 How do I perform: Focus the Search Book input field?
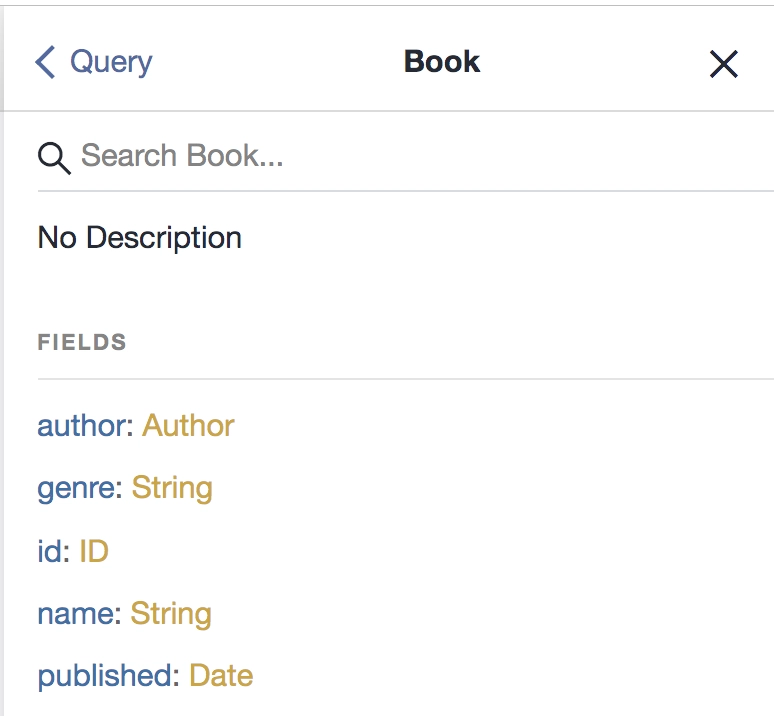tap(427, 156)
